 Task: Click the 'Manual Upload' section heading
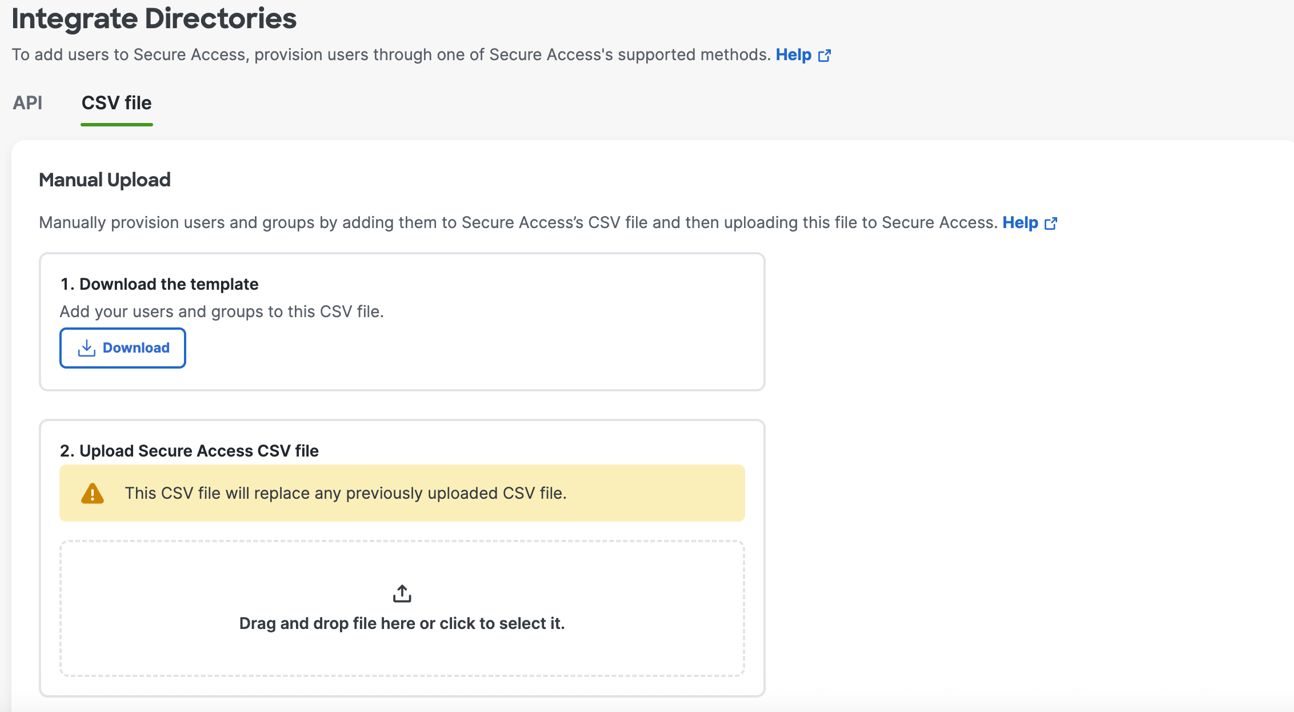[x=105, y=180]
